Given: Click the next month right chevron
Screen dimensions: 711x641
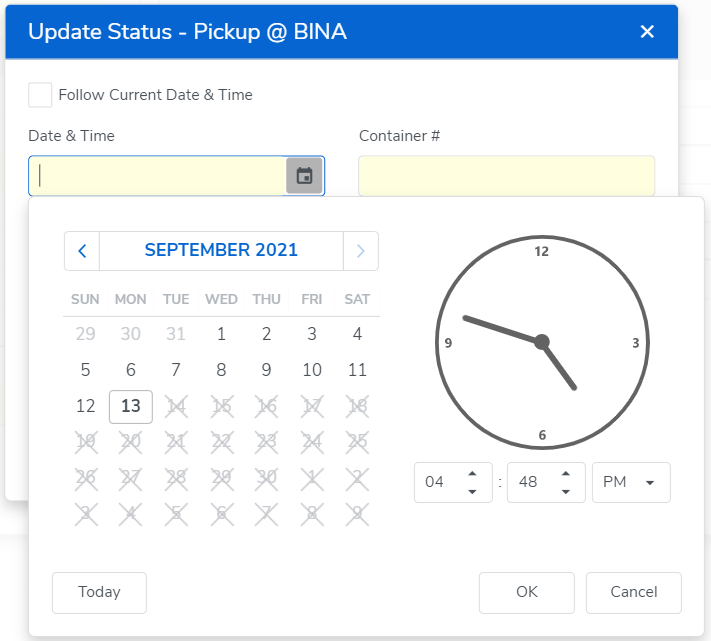Looking at the screenshot, I should pos(361,251).
